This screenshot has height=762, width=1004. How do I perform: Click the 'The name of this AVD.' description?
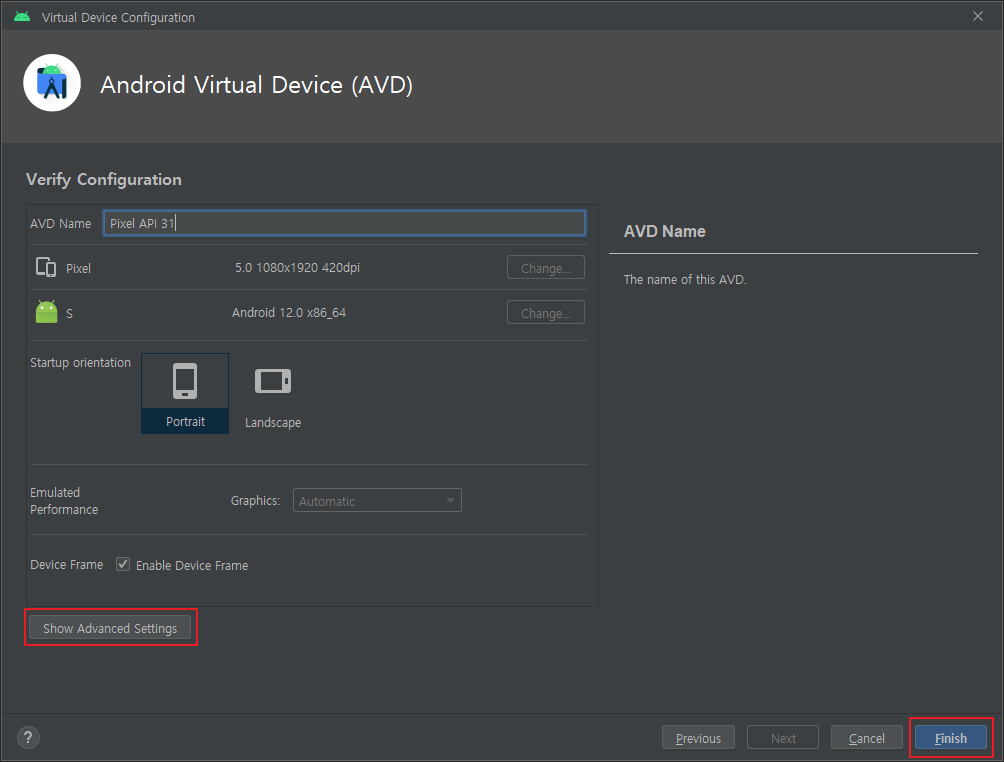pyautogui.click(x=685, y=280)
